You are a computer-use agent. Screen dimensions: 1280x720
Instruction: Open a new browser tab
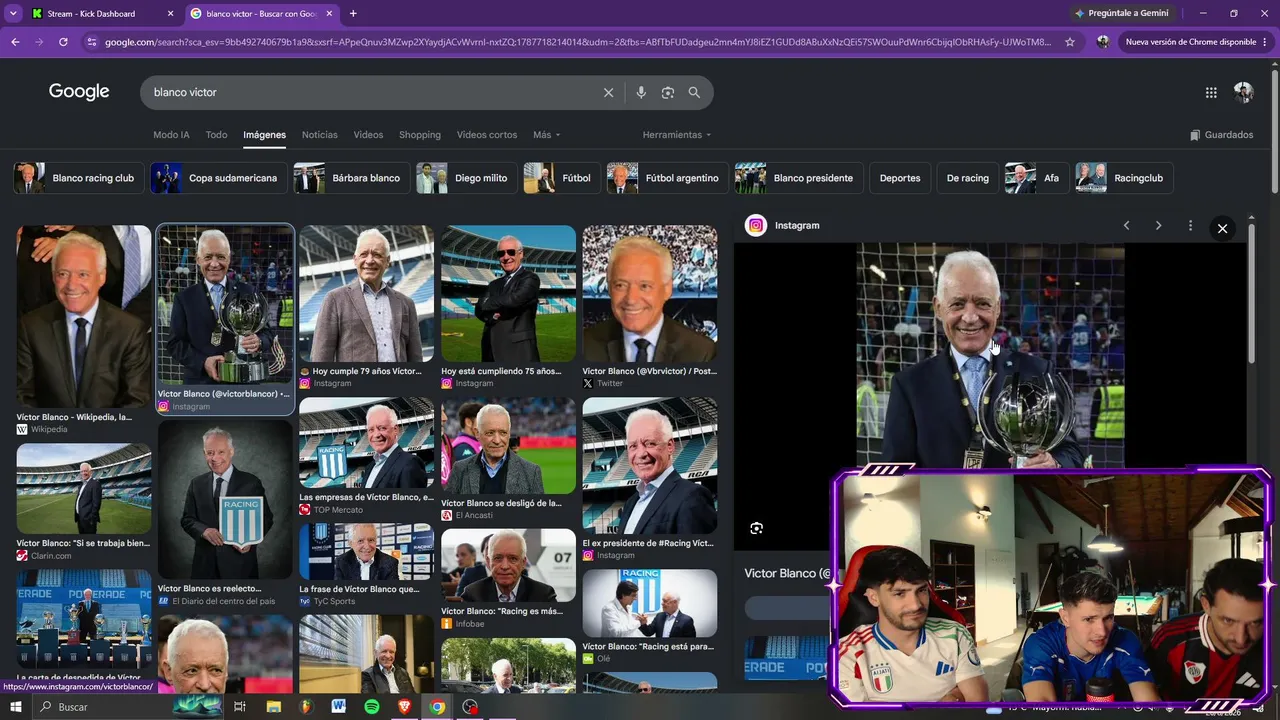(353, 14)
